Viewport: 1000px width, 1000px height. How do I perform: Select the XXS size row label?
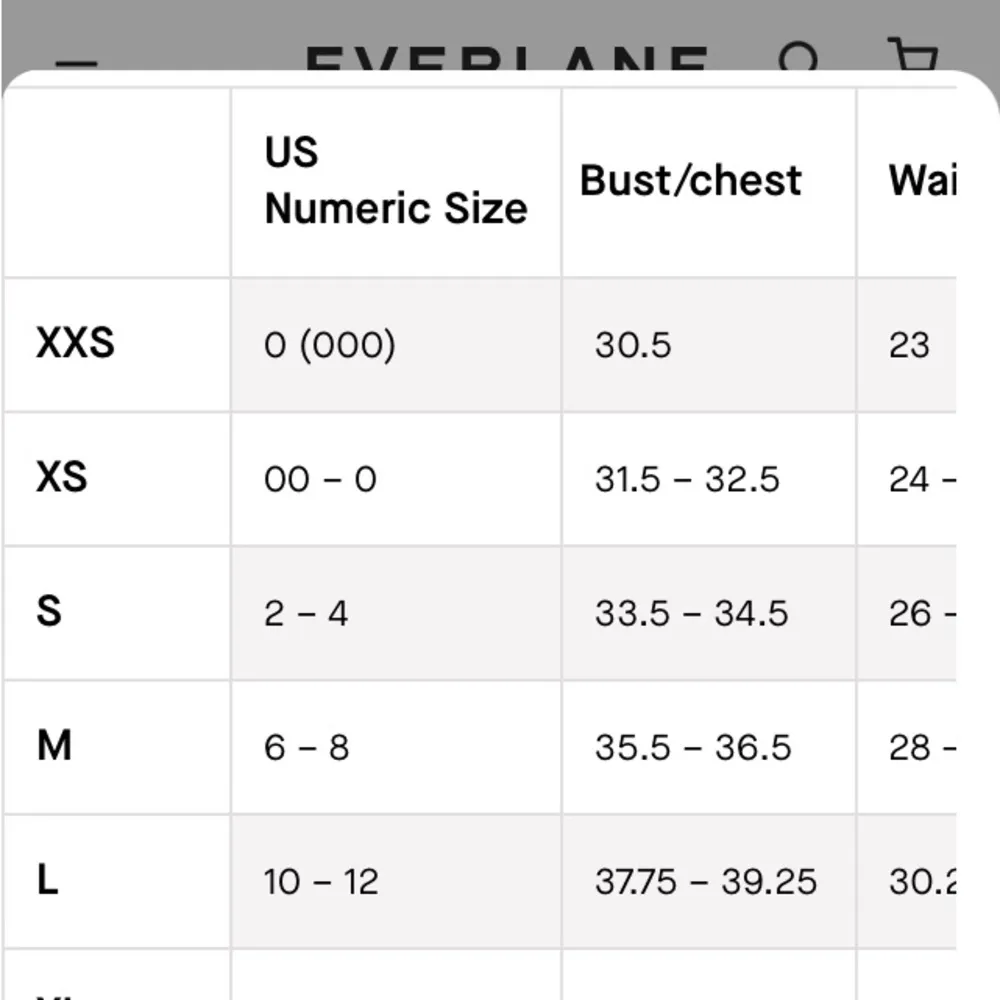click(75, 344)
